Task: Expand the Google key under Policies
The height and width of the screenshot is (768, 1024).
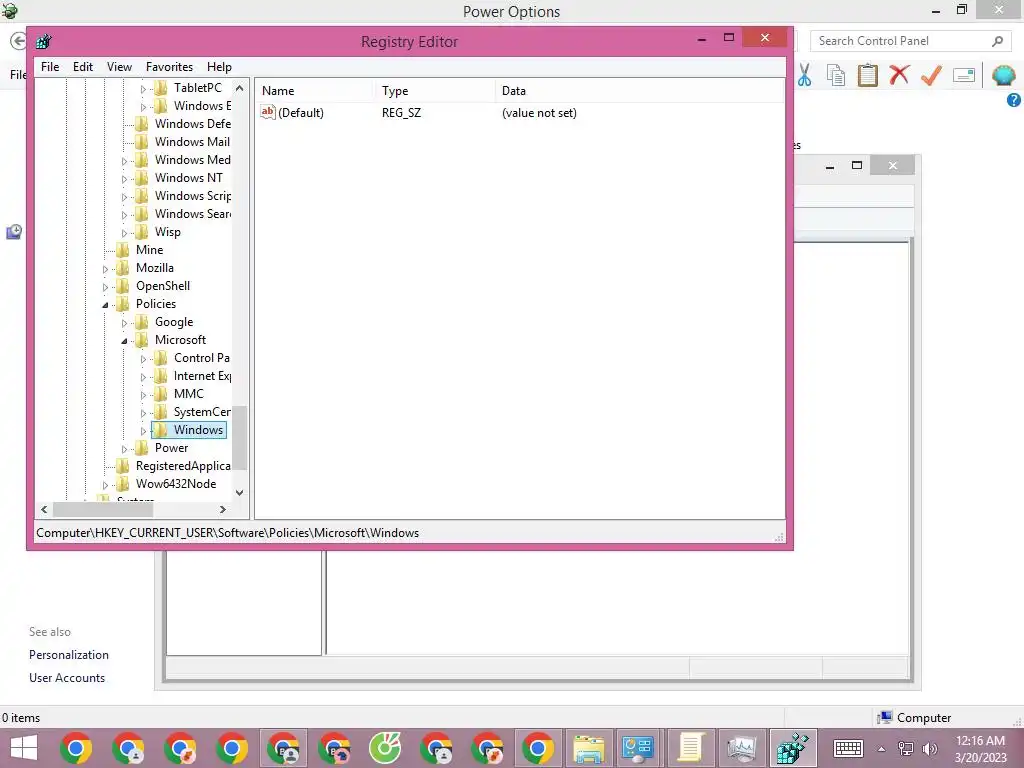Action: [124, 323]
